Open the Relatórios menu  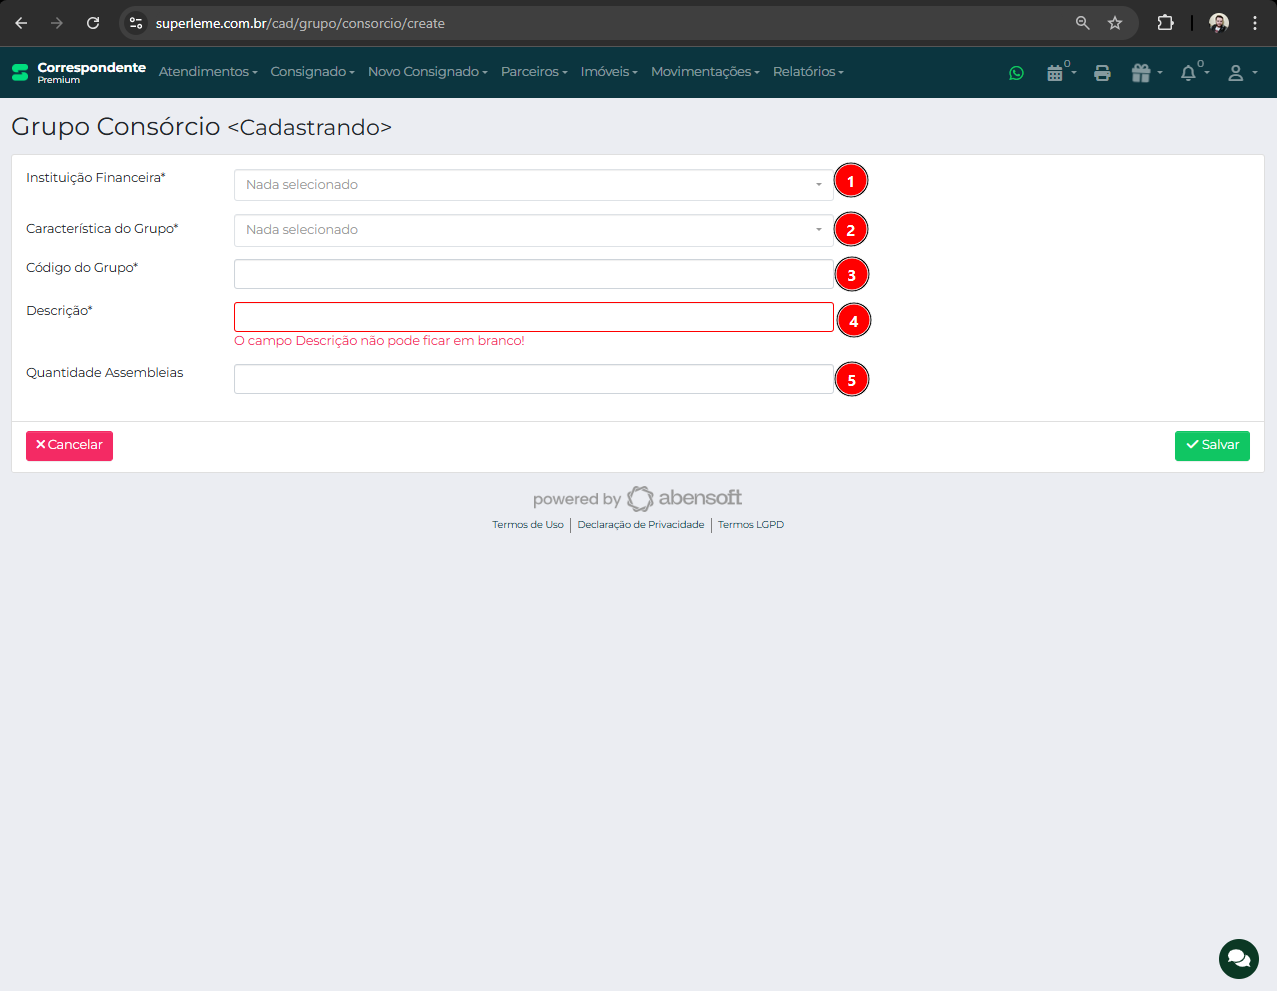pos(807,72)
